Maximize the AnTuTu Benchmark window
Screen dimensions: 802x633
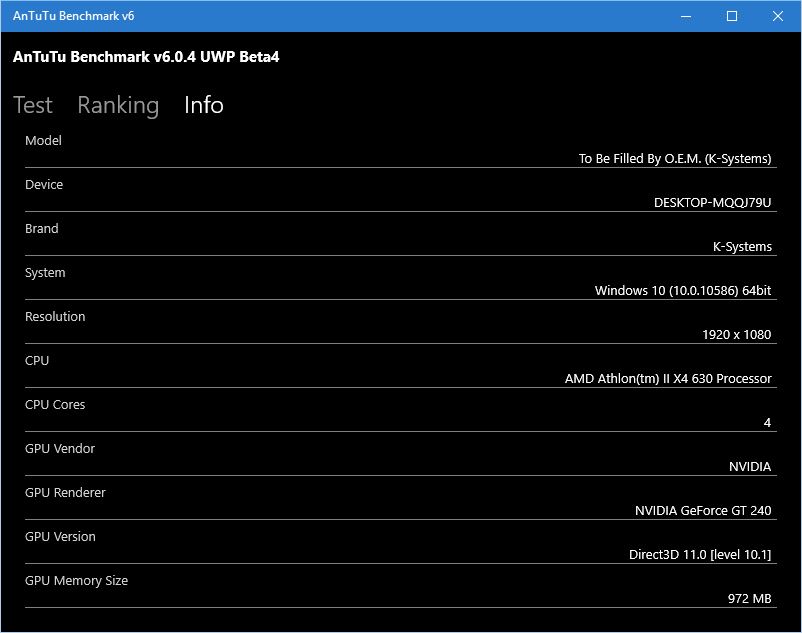pos(732,16)
